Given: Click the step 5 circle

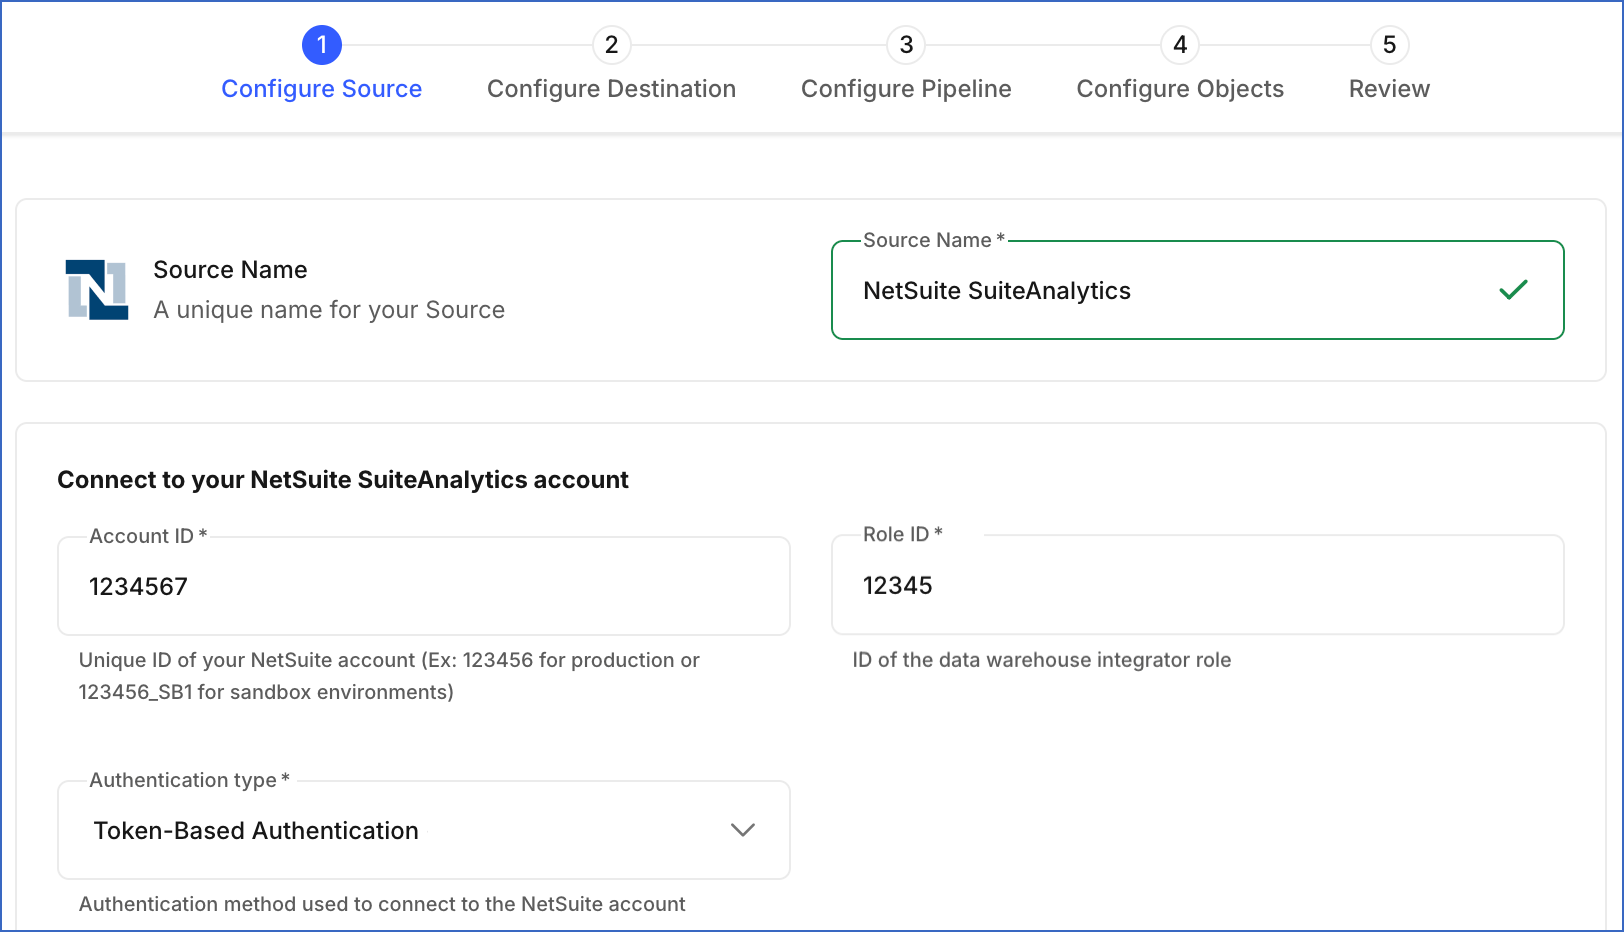Looking at the screenshot, I should [1388, 44].
